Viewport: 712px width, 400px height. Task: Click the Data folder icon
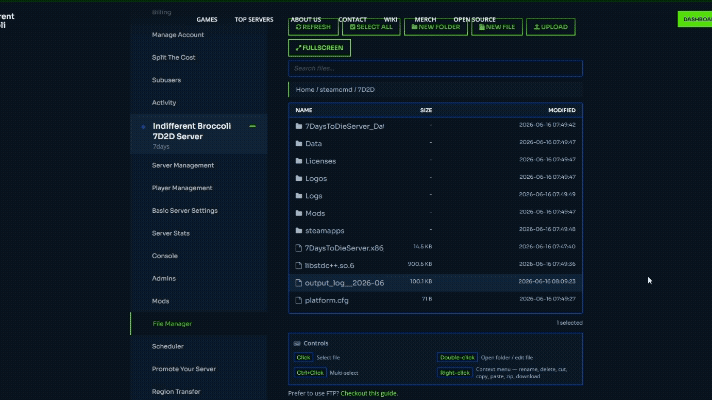point(299,143)
